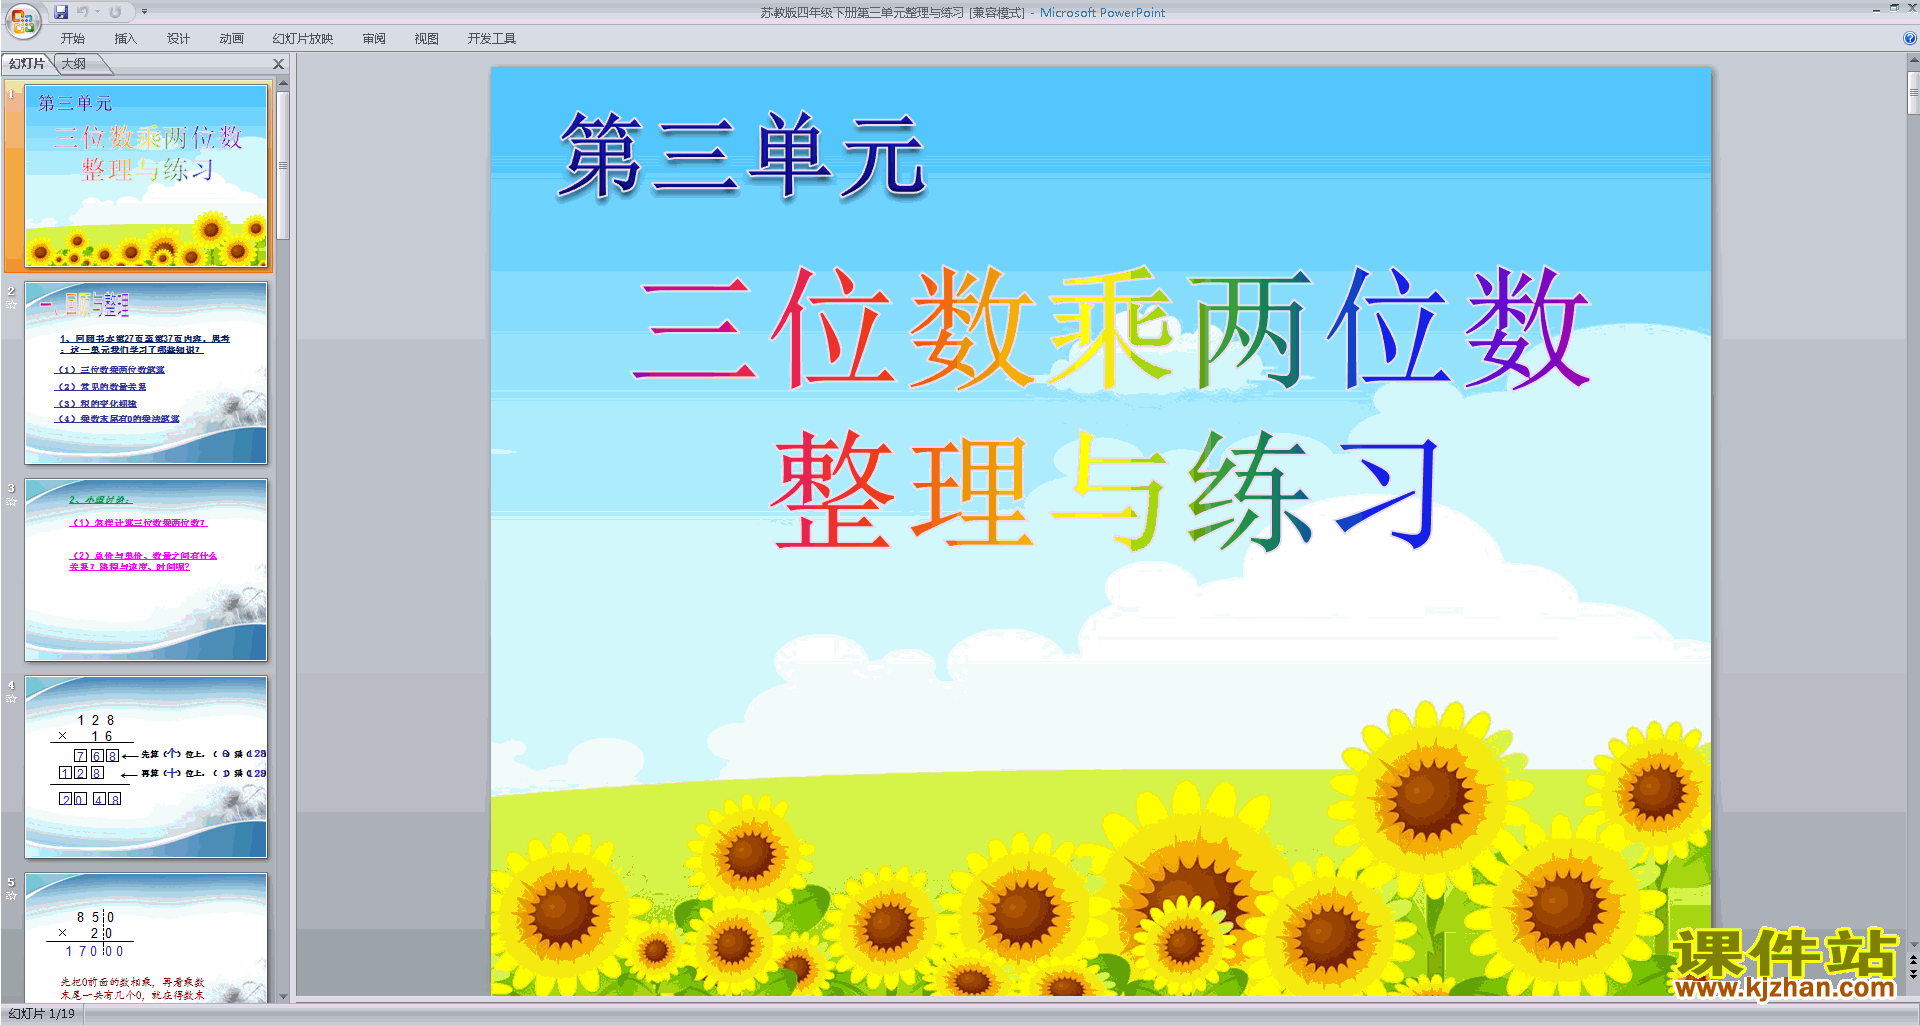
Task: Click the 幻灯片 1/19 status bar indicator
Action: (x=42, y=1014)
